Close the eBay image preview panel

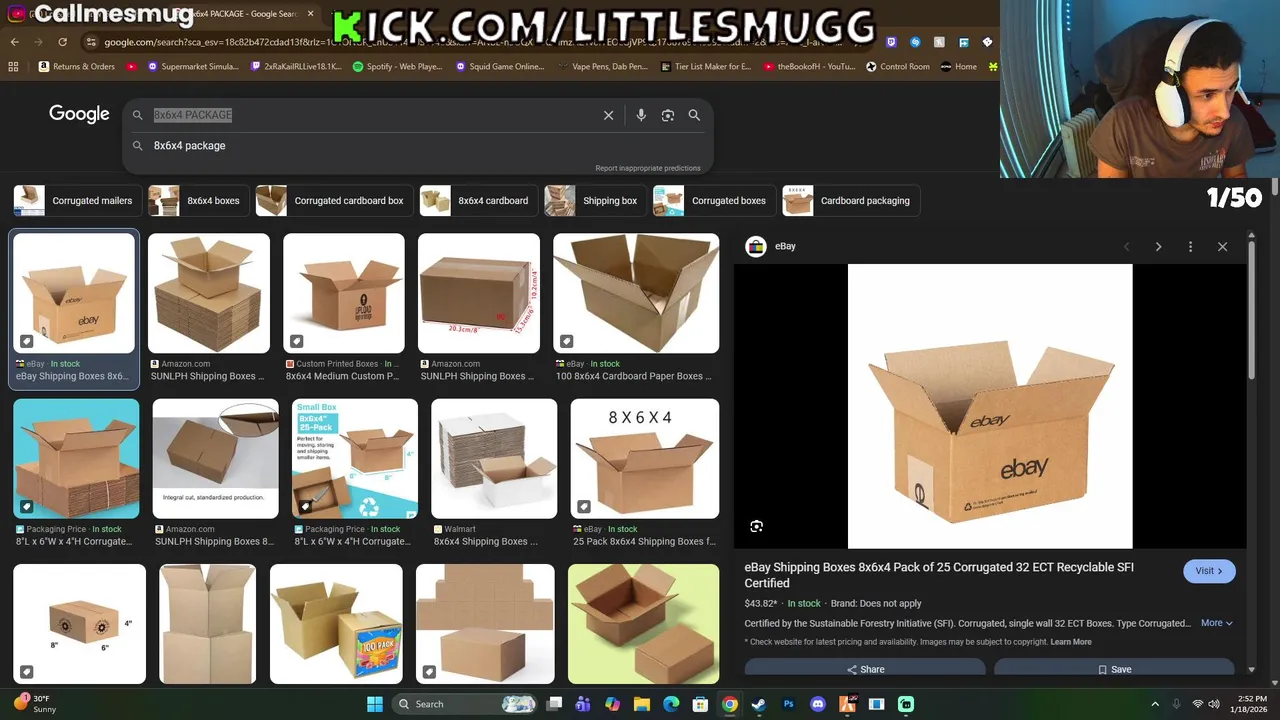(1222, 246)
